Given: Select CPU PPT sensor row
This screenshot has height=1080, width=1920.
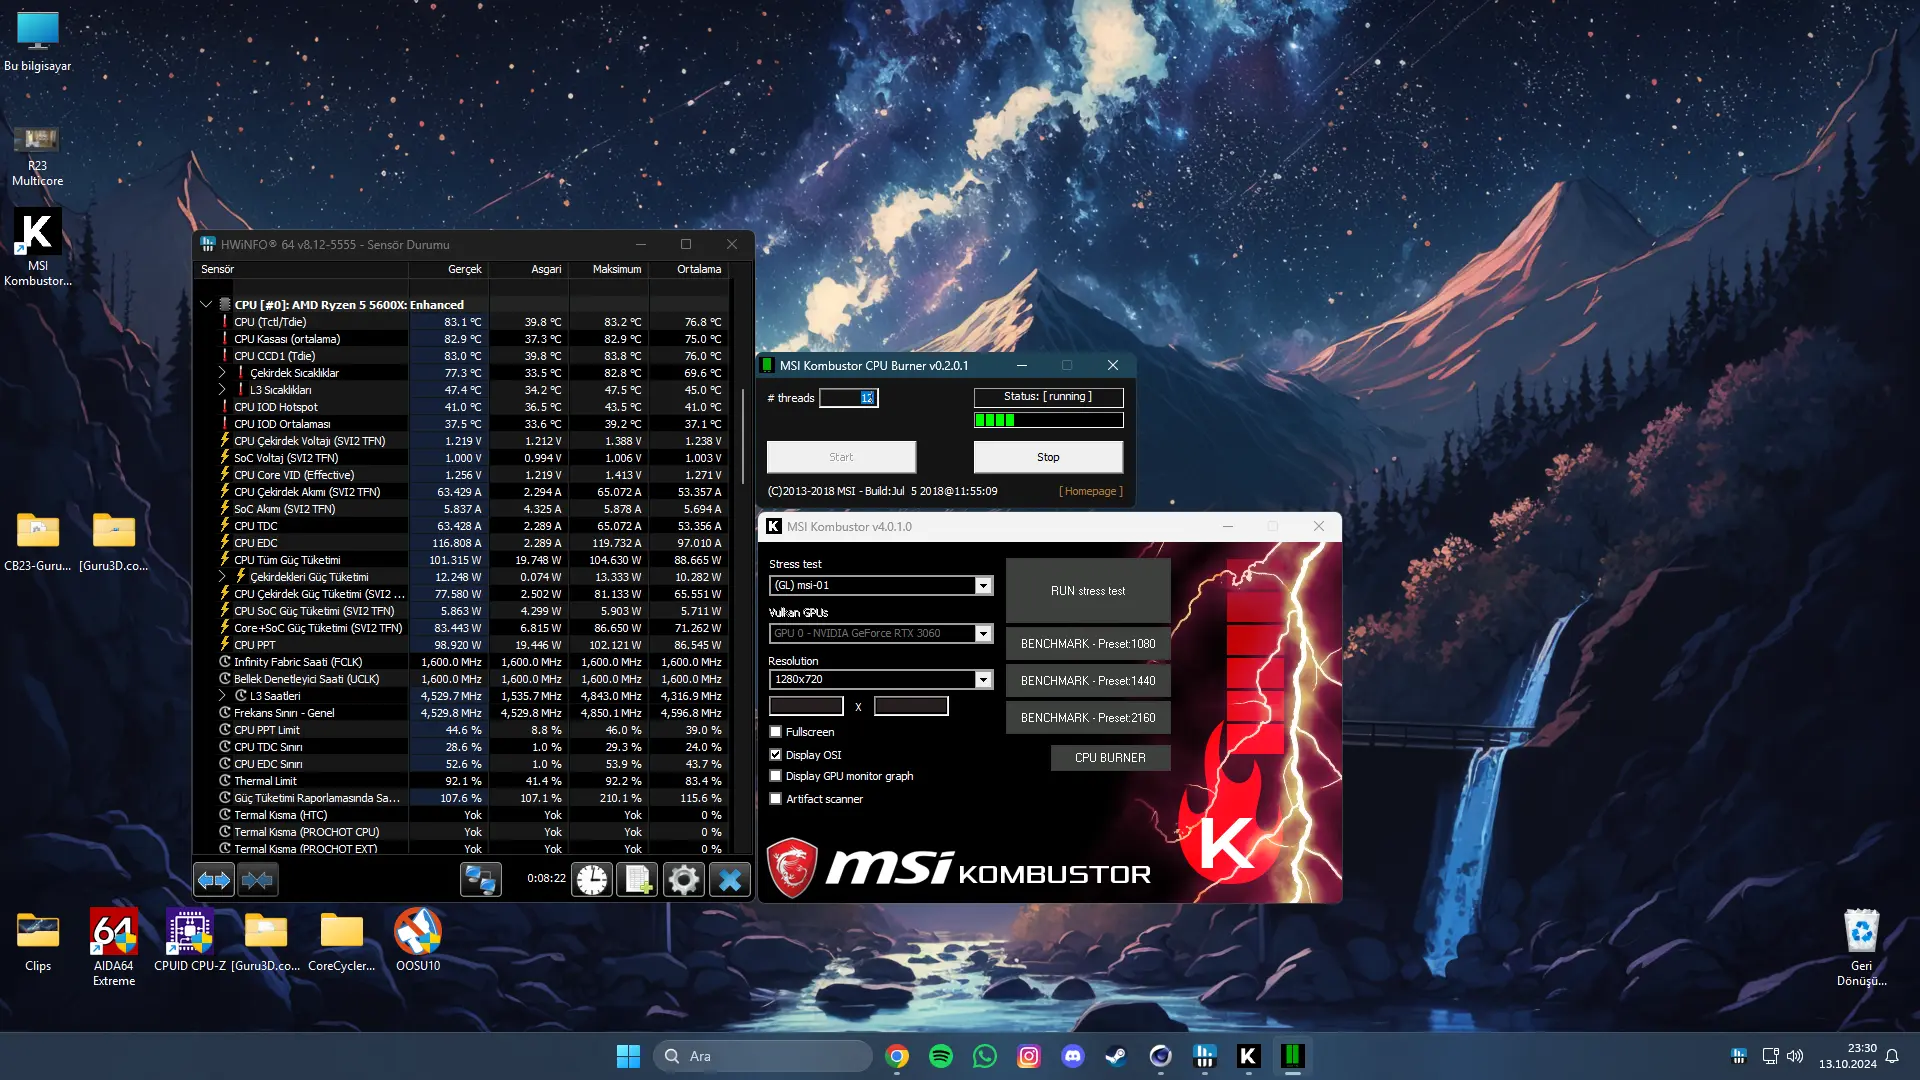Looking at the screenshot, I should point(462,645).
